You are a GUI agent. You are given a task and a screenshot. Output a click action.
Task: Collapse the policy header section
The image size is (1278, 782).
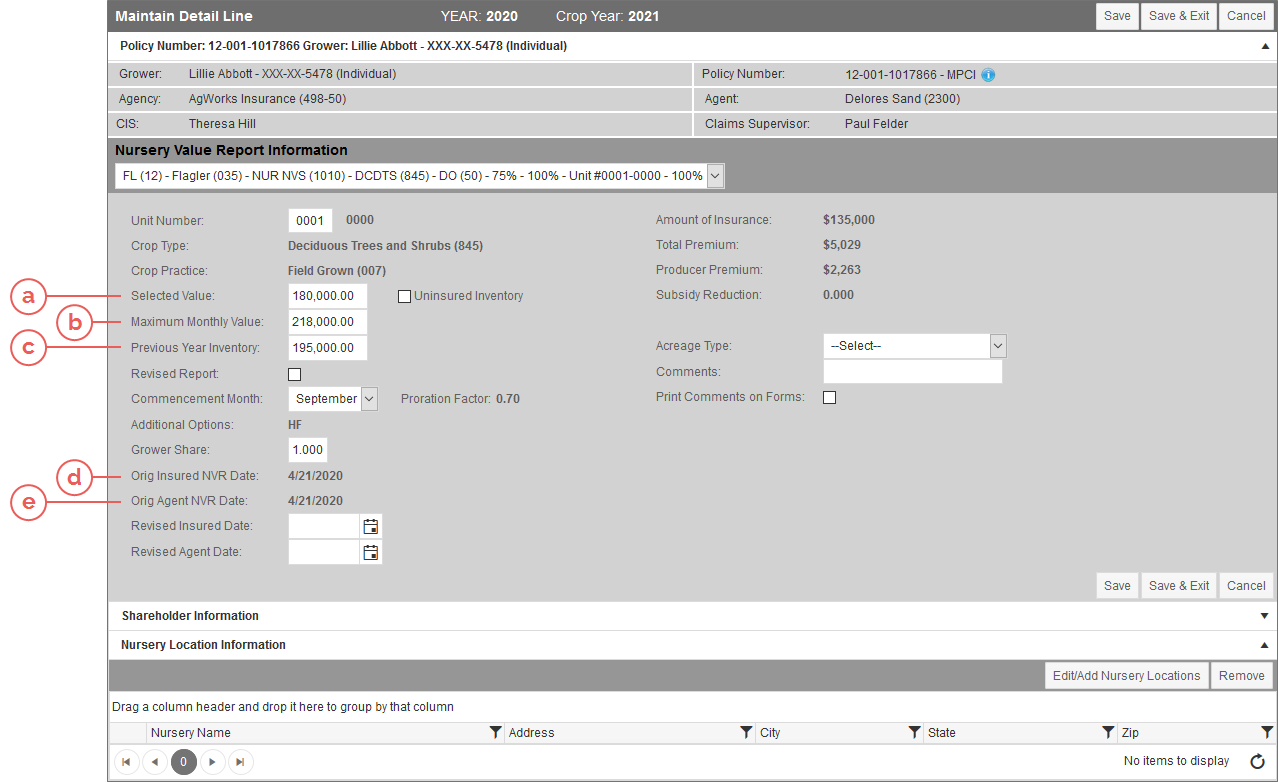click(1265, 46)
